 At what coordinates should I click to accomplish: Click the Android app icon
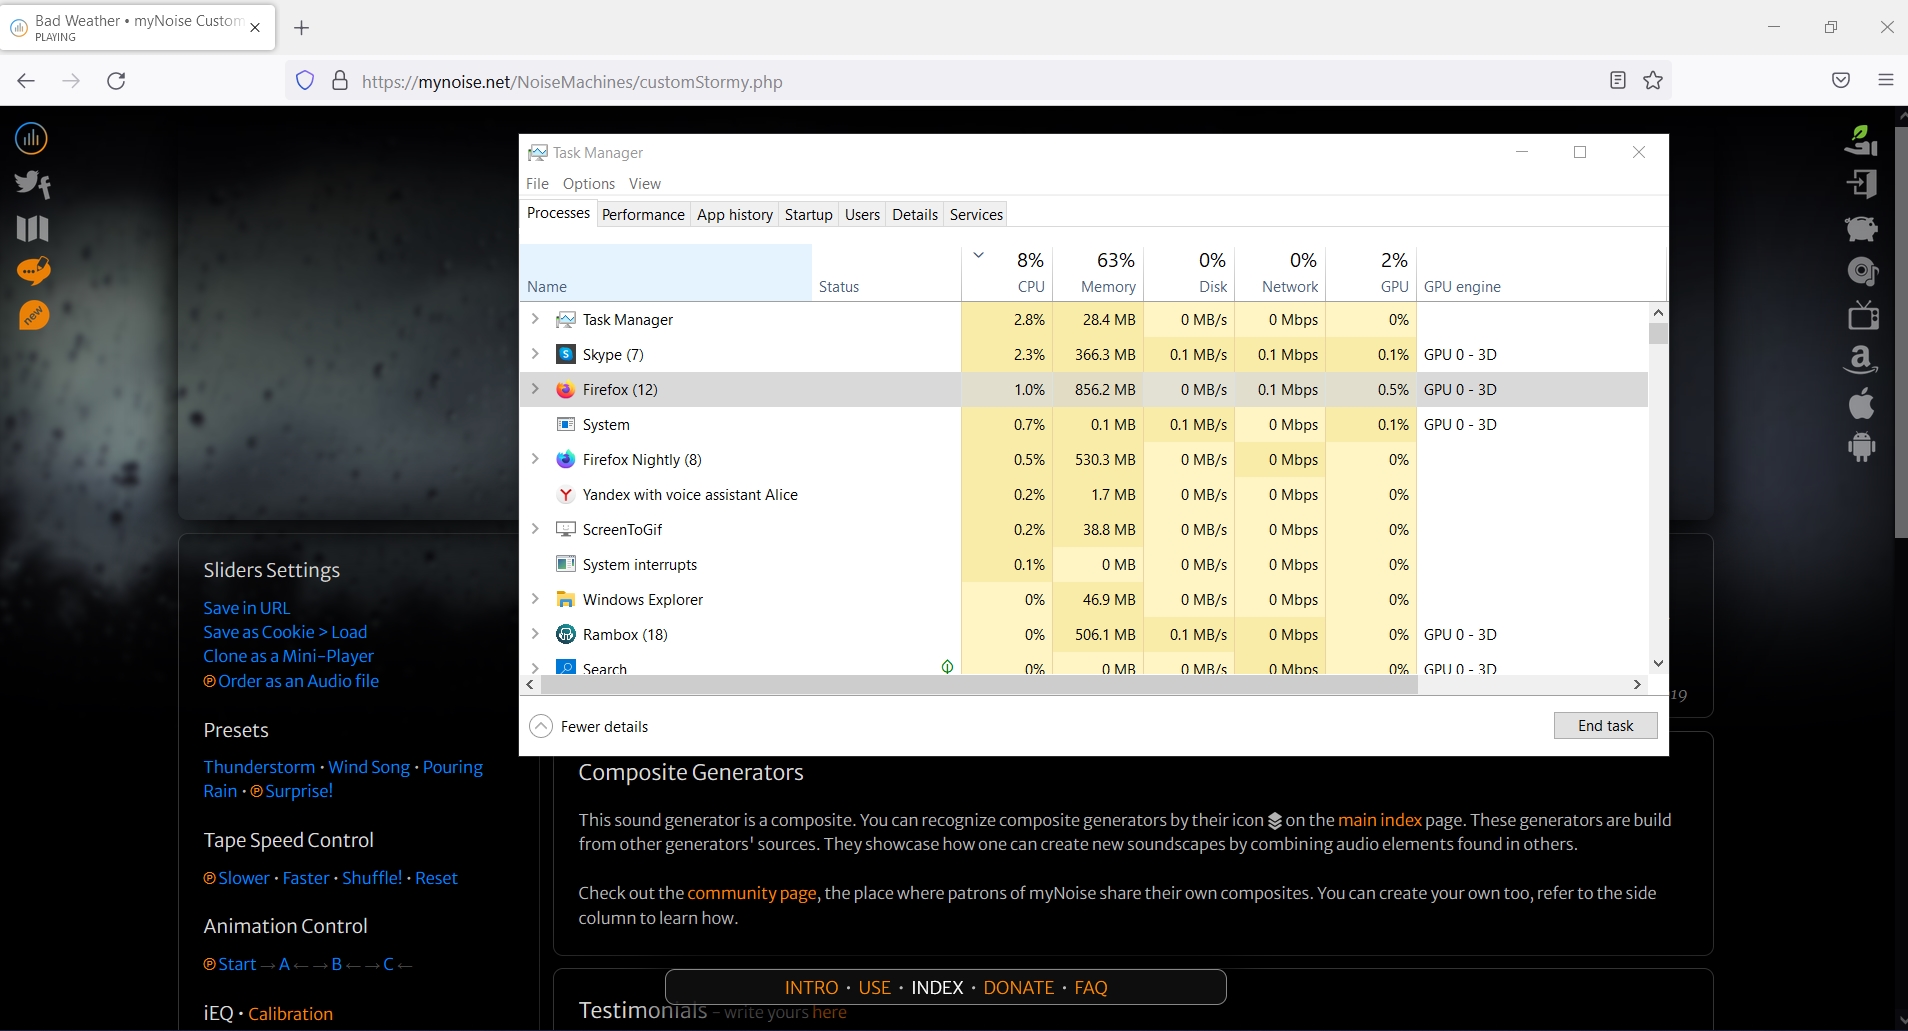tap(1862, 447)
